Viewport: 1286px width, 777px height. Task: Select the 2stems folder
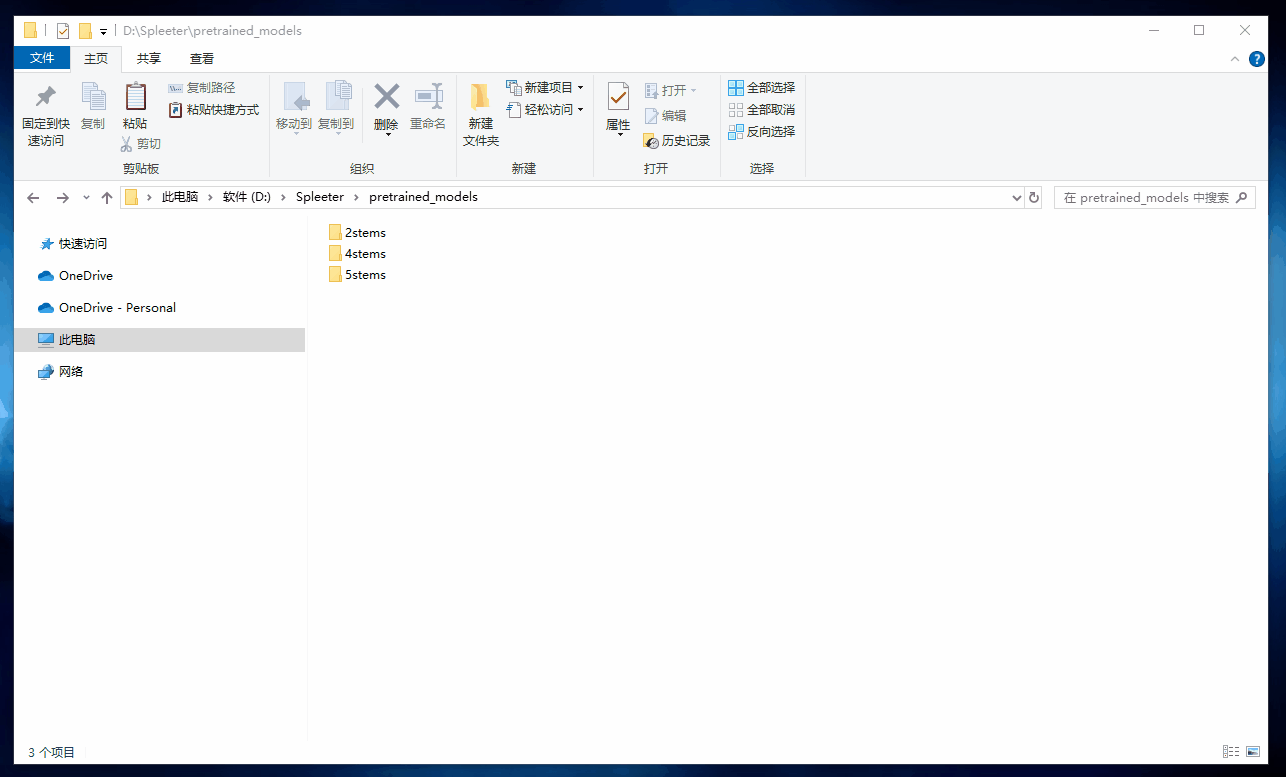point(357,232)
